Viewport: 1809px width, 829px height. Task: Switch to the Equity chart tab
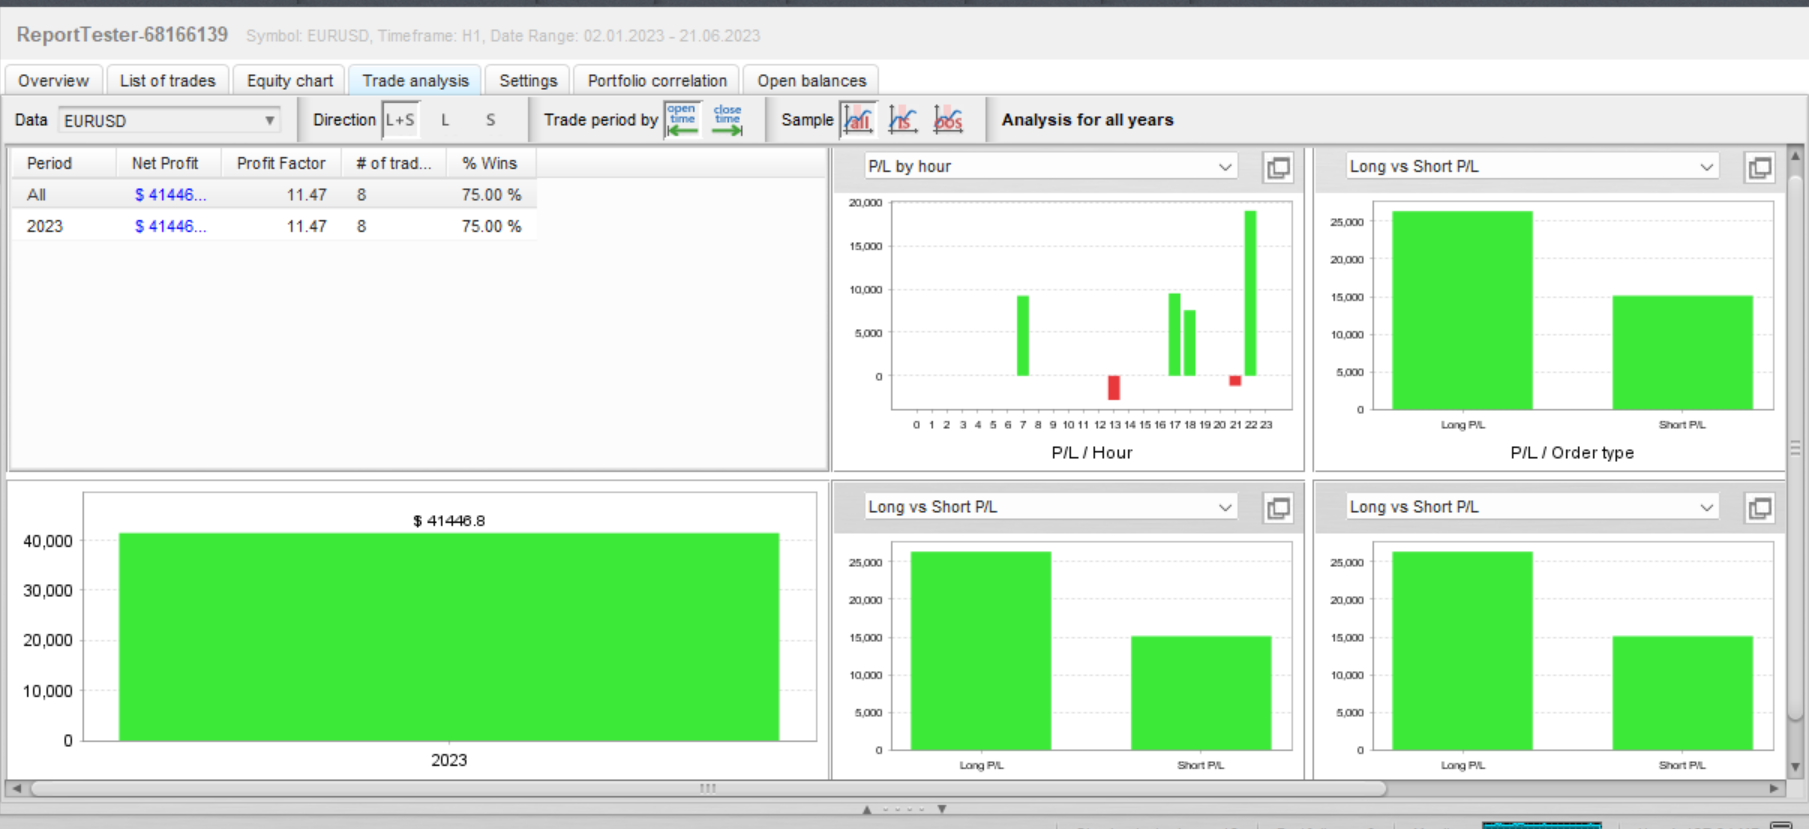[290, 81]
